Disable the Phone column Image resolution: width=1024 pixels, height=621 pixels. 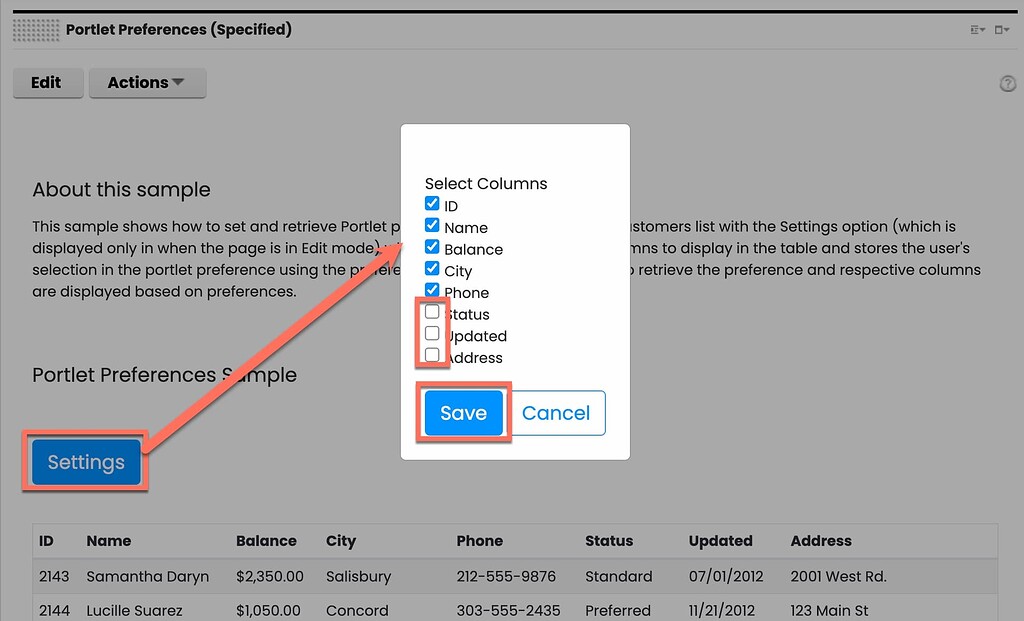point(432,291)
